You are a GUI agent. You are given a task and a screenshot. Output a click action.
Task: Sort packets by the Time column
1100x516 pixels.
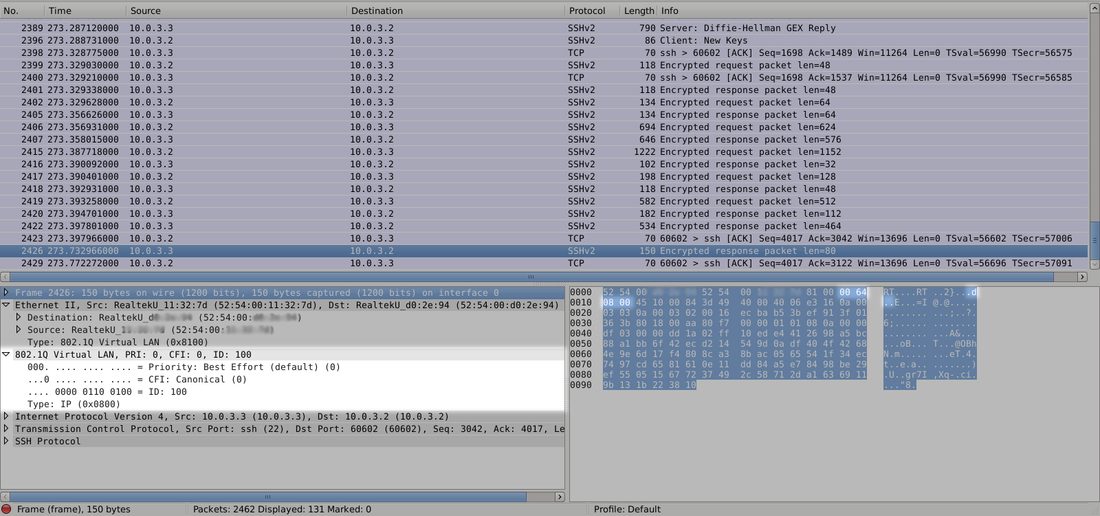click(85, 11)
